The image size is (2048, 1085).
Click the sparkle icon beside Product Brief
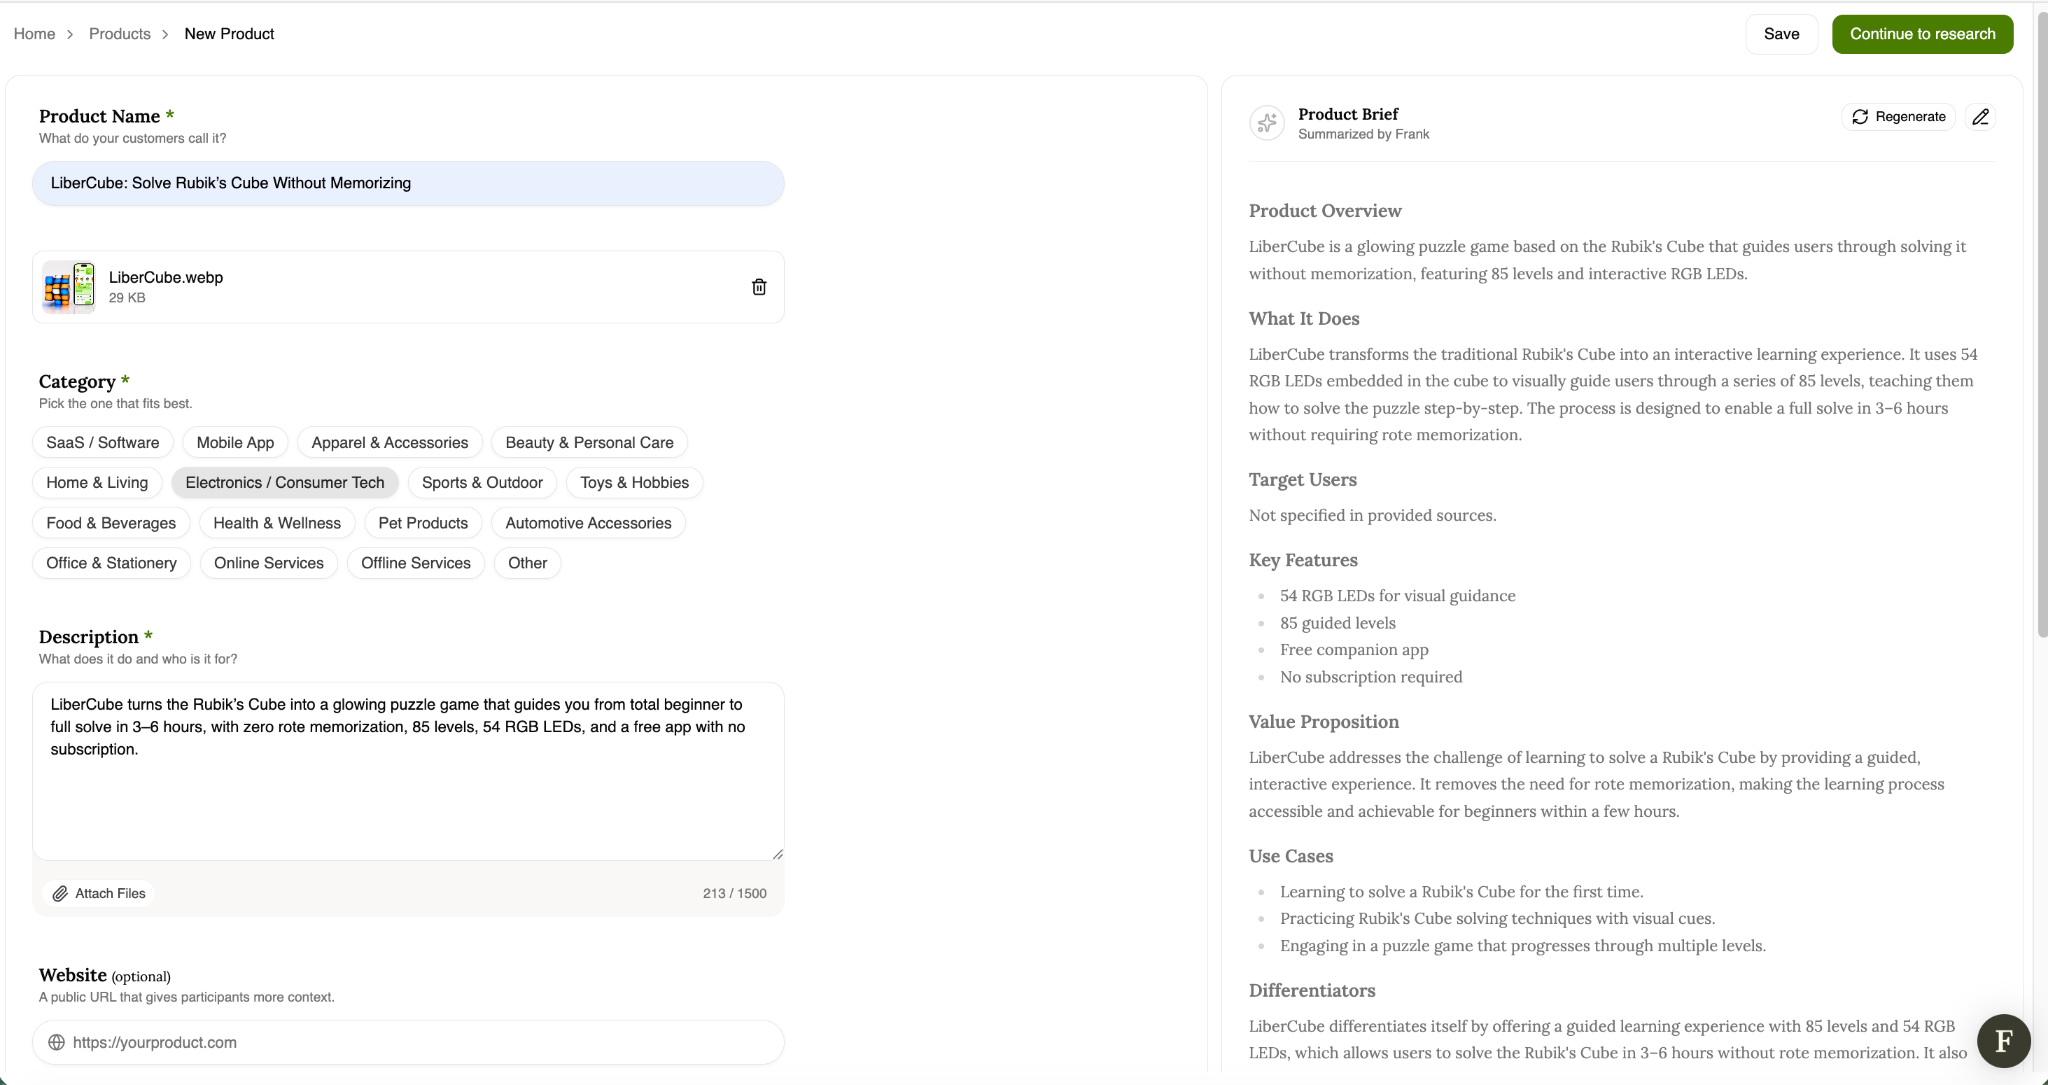1267,123
